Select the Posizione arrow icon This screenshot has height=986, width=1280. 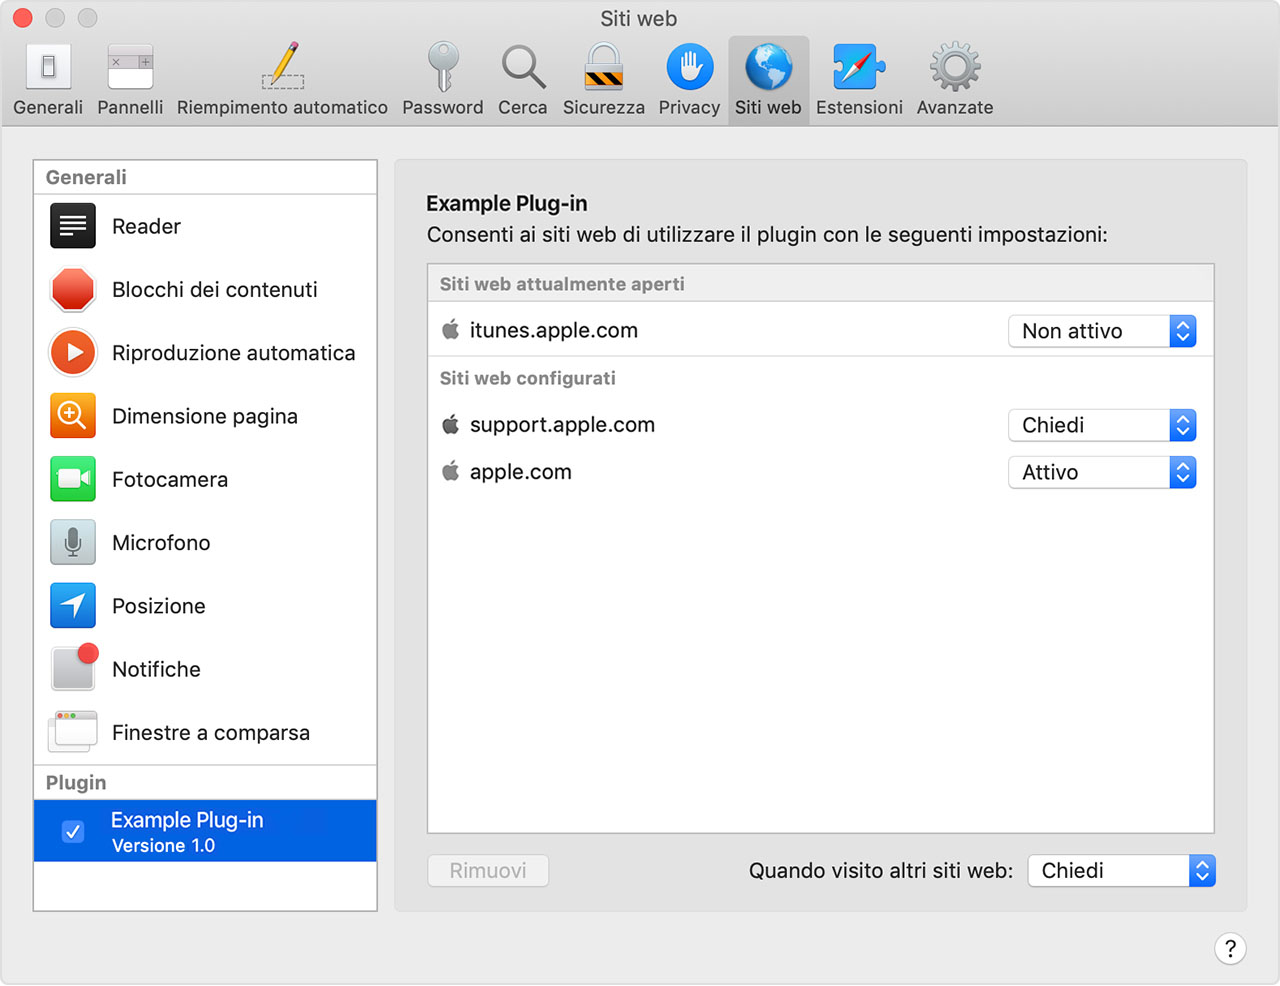tap(73, 606)
